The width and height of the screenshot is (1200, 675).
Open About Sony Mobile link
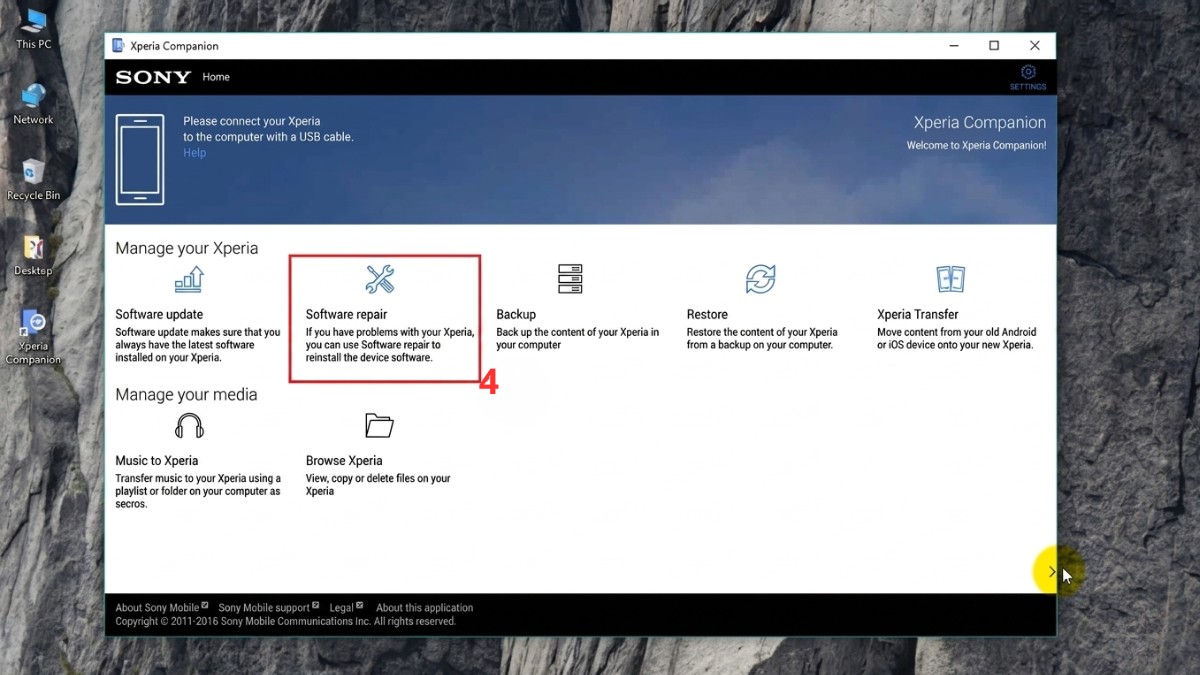(161, 607)
